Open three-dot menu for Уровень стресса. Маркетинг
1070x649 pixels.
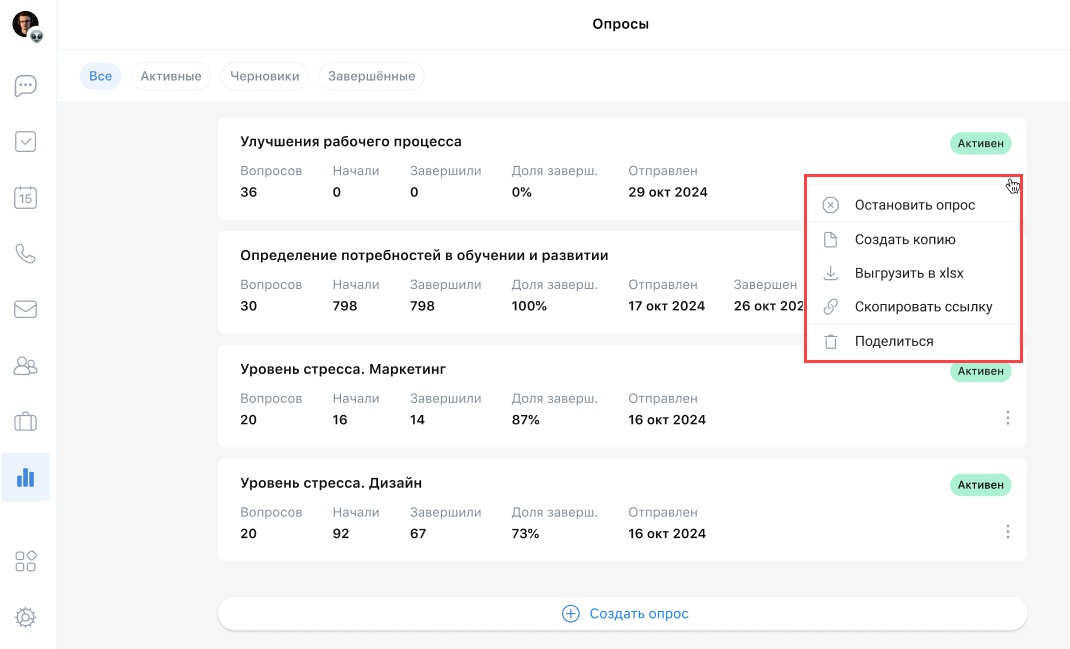[x=1007, y=418]
